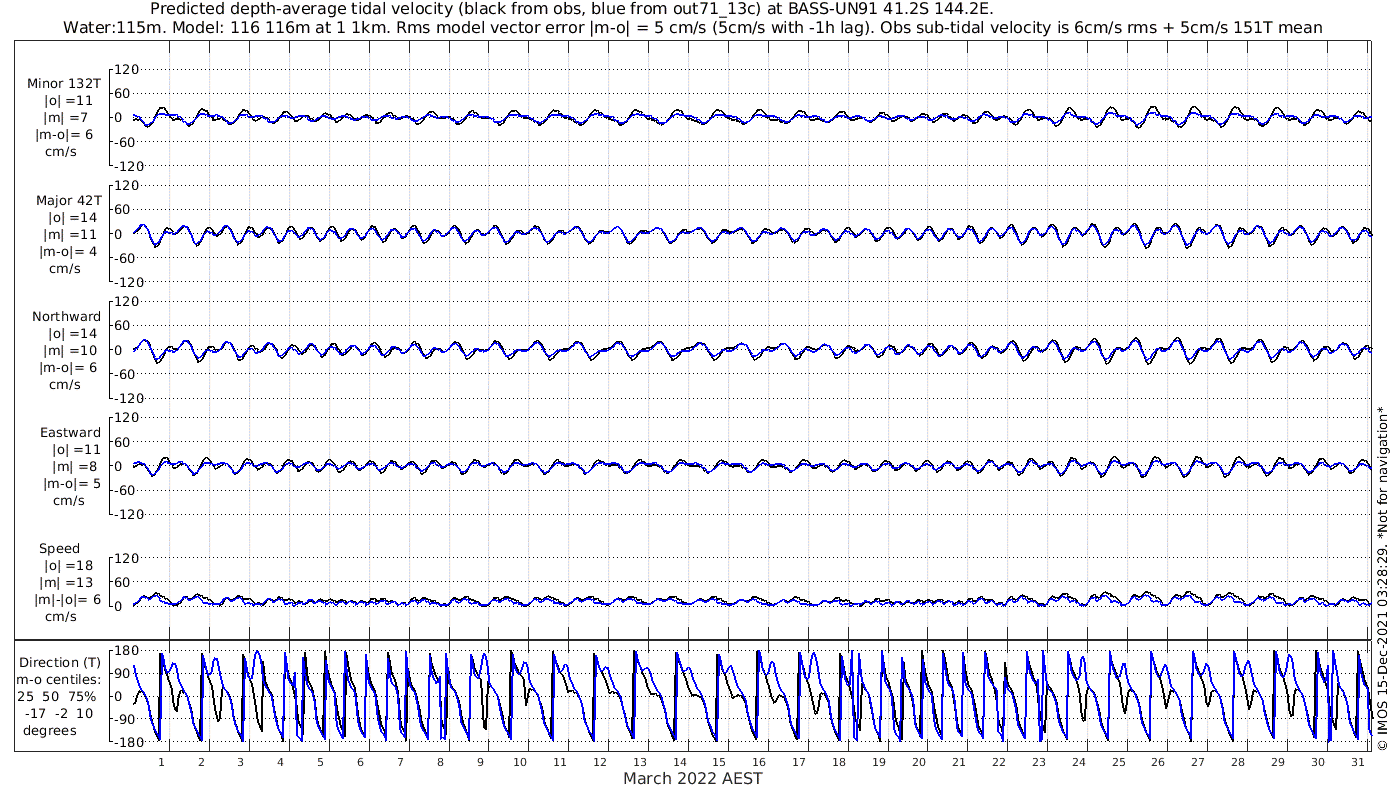Click the "degrees" unit label
Screen dimensions: 1400x800
[x=48, y=730]
